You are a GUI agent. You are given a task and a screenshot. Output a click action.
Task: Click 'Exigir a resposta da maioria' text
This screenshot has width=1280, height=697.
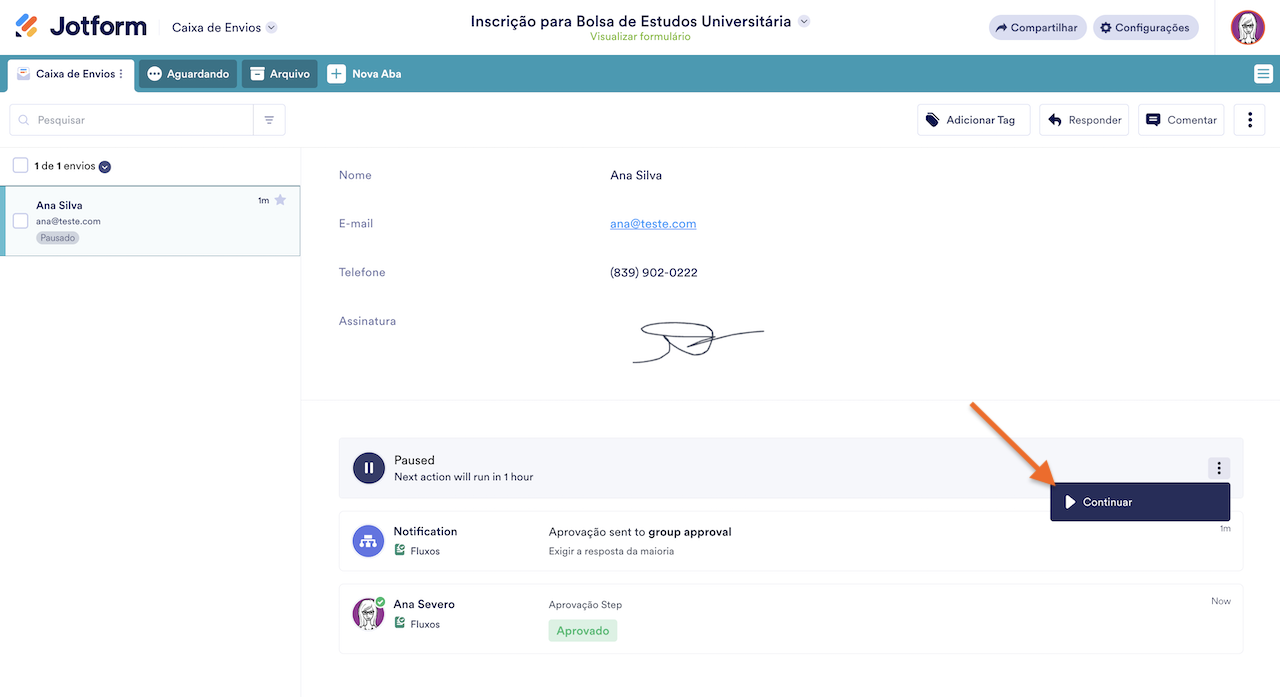[611, 551]
